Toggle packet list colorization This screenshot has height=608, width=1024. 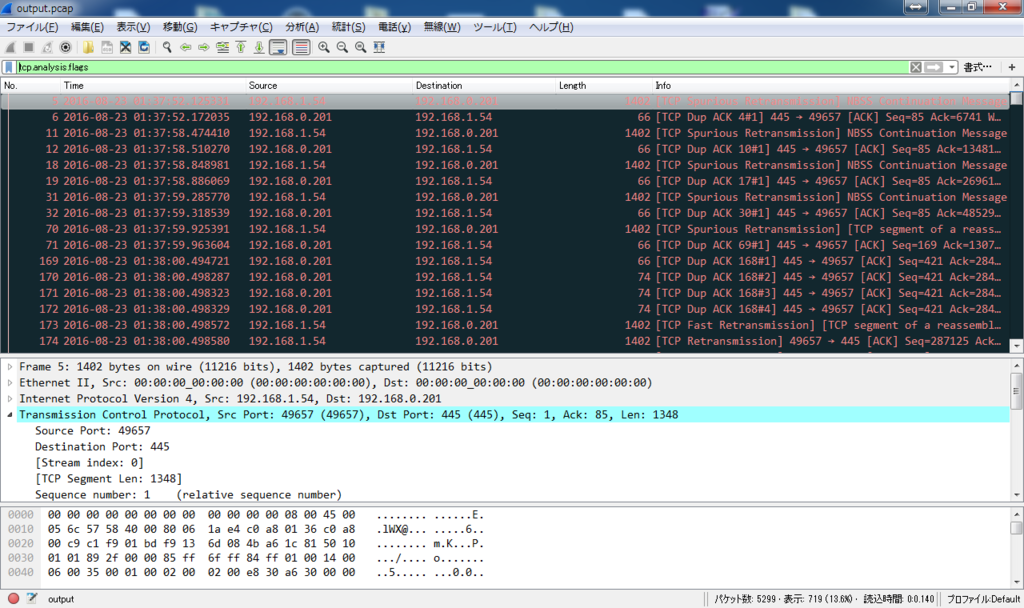(x=301, y=47)
